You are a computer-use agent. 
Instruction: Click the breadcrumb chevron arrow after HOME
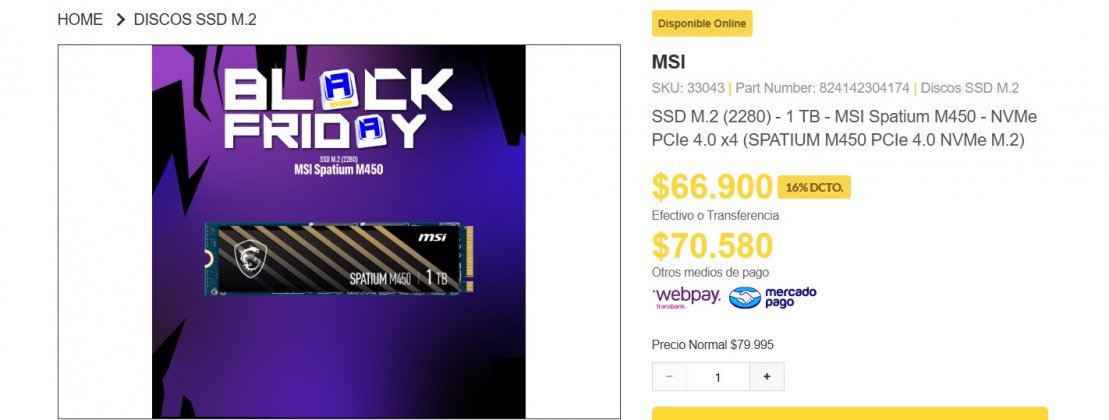120,19
